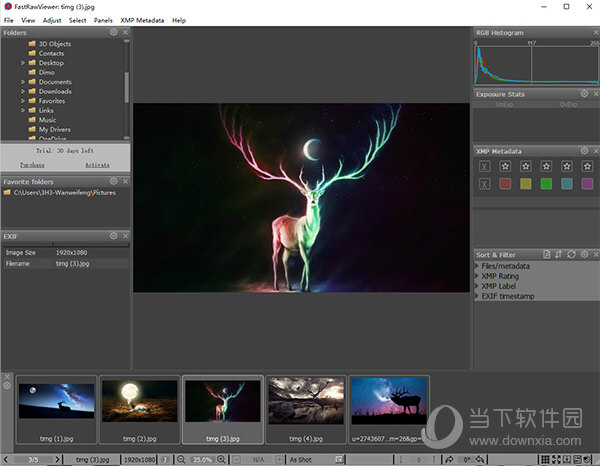
Task: Click the Purchase link
Action: pos(32,165)
